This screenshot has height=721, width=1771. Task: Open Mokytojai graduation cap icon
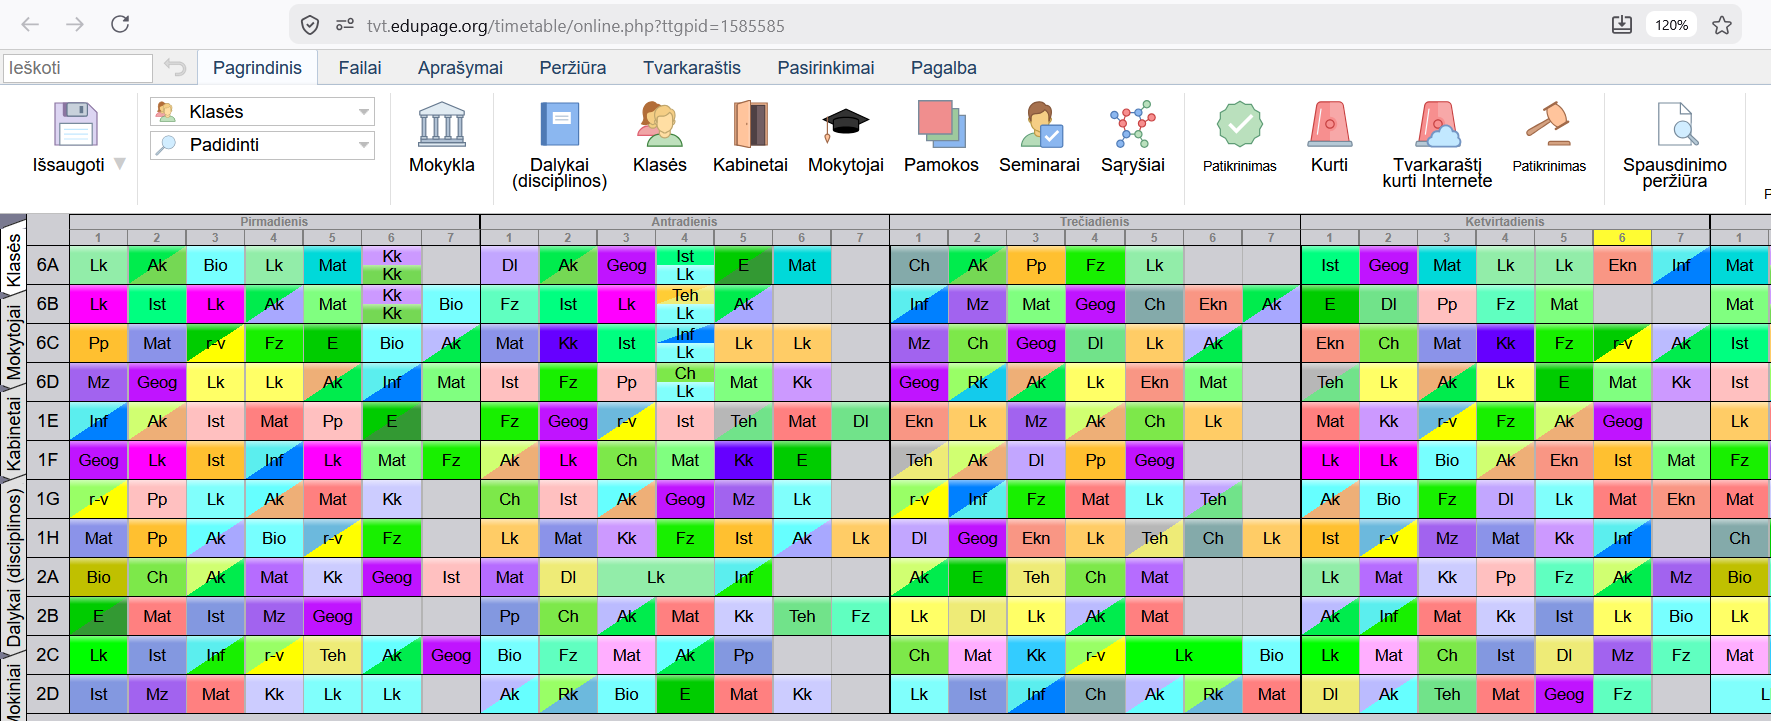[845, 126]
